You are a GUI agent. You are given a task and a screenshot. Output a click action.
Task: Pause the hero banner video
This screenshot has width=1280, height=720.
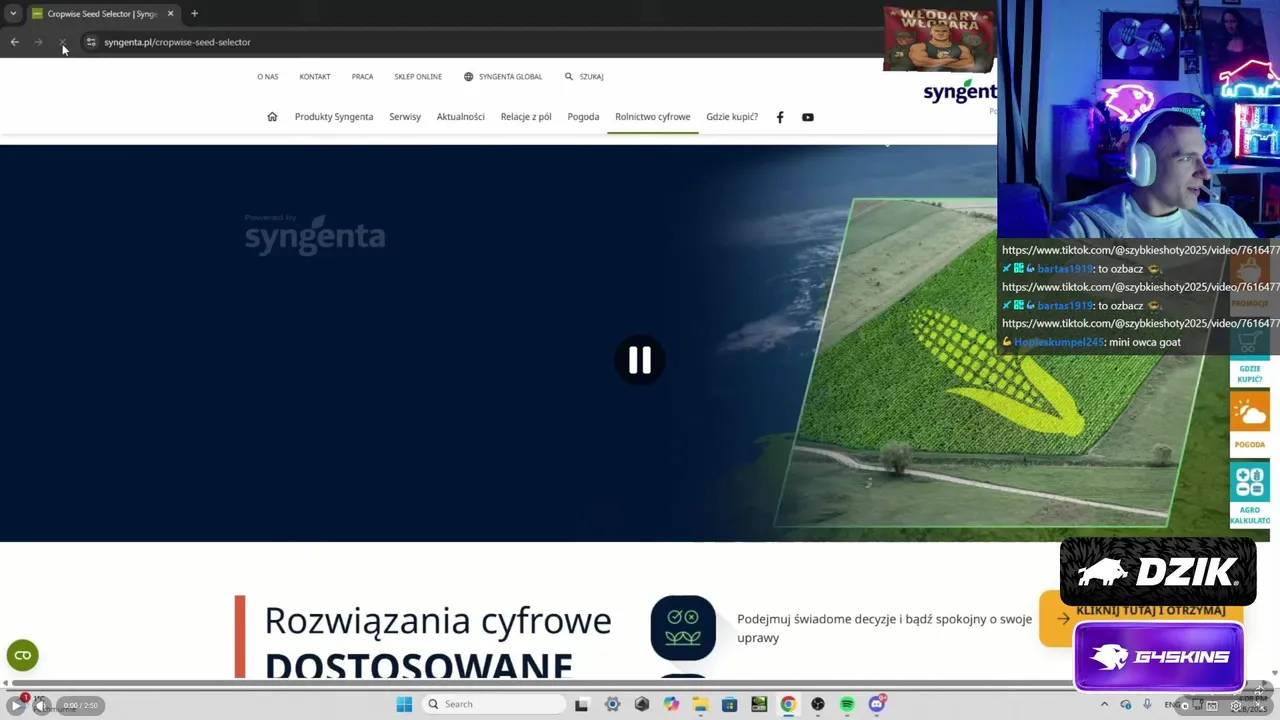tap(640, 360)
